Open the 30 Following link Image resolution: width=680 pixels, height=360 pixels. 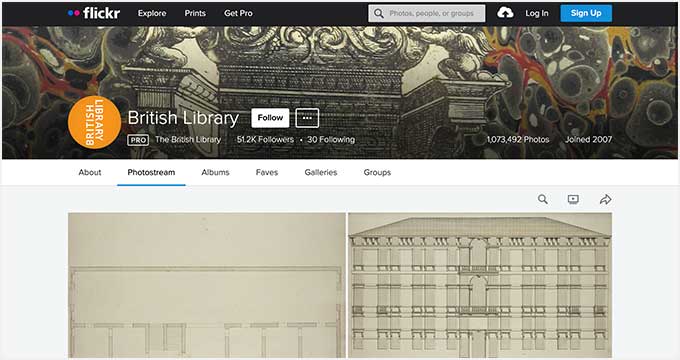(x=331, y=140)
